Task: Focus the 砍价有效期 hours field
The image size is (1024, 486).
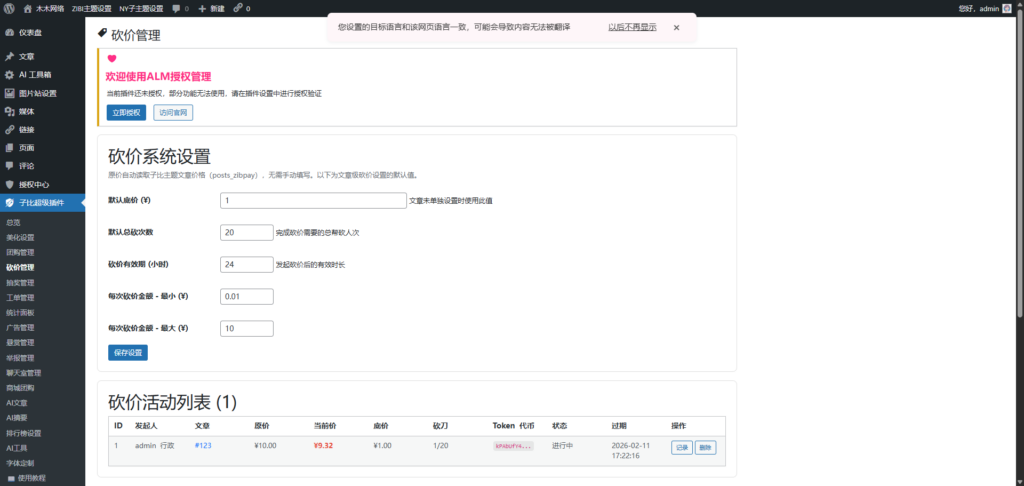Action: click(x=246, y=264)
